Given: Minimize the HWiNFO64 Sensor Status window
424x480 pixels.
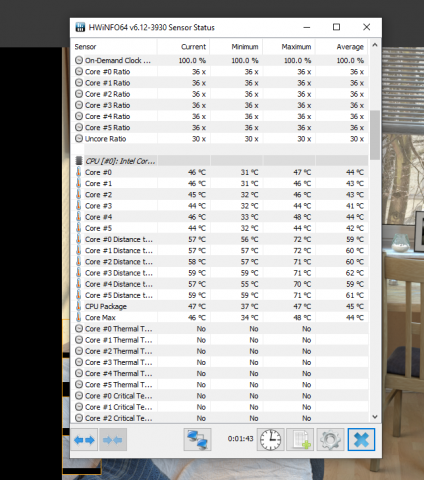Looking at the screenshot, I should [307, 27].
